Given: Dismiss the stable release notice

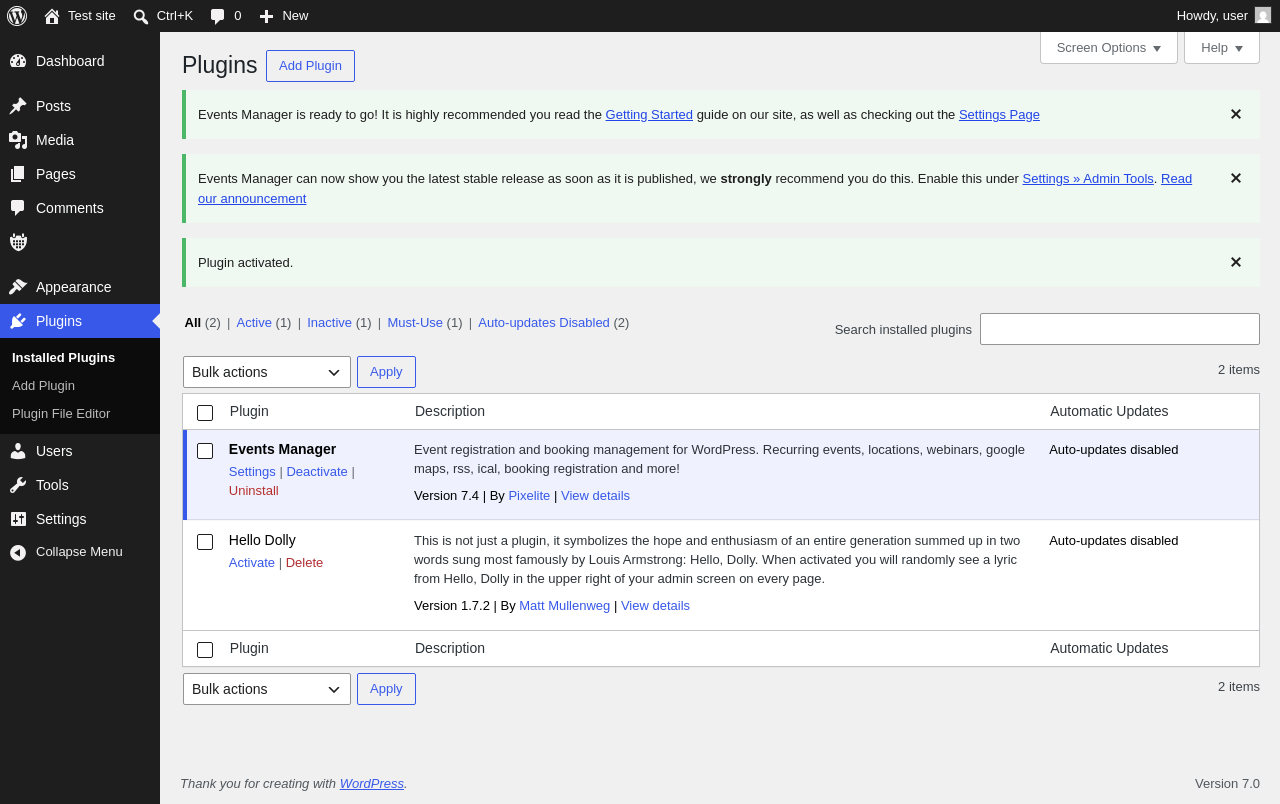Looking at the screenshot, I should pyautogui.click(x=1235, y=178).
